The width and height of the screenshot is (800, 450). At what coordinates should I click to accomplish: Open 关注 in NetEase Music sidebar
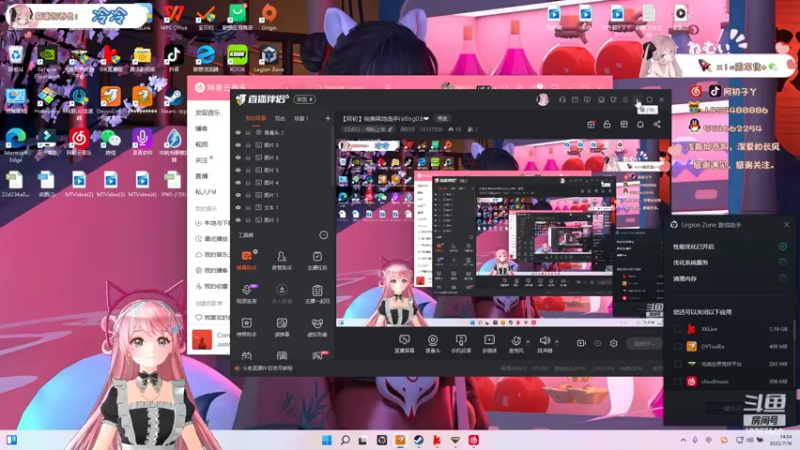pos(202,160)
